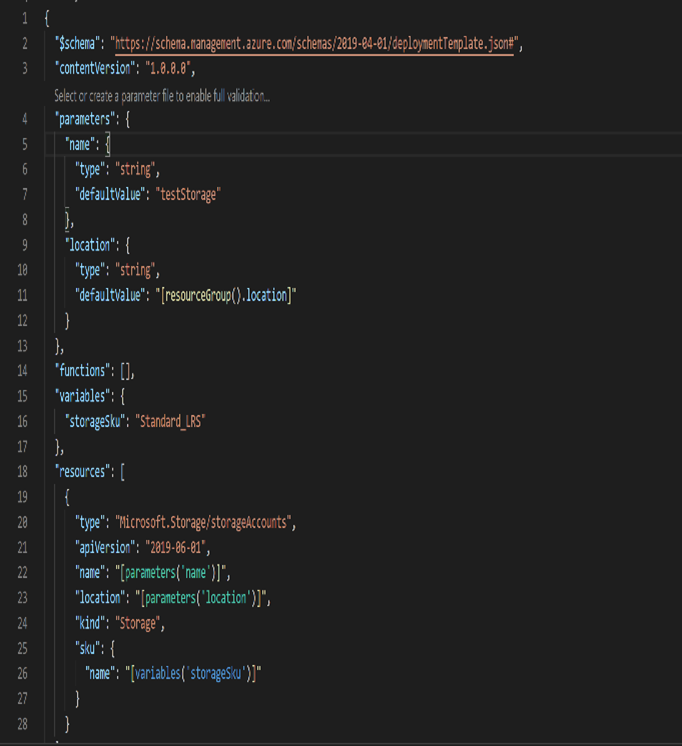Click line number 4 in the gutter
Screen dimensions: 682x746
(24, 119)
